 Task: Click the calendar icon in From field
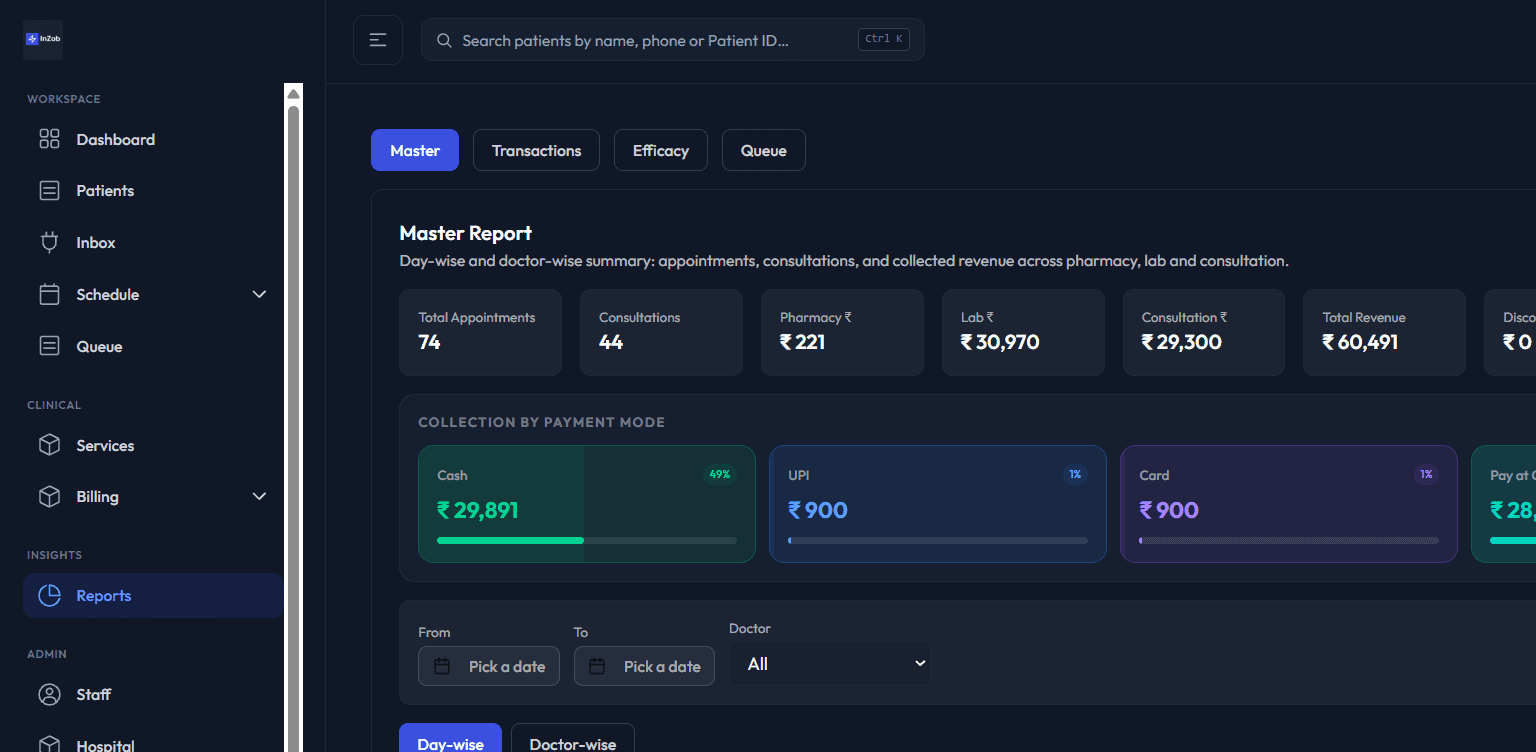(x=442, y=666)
